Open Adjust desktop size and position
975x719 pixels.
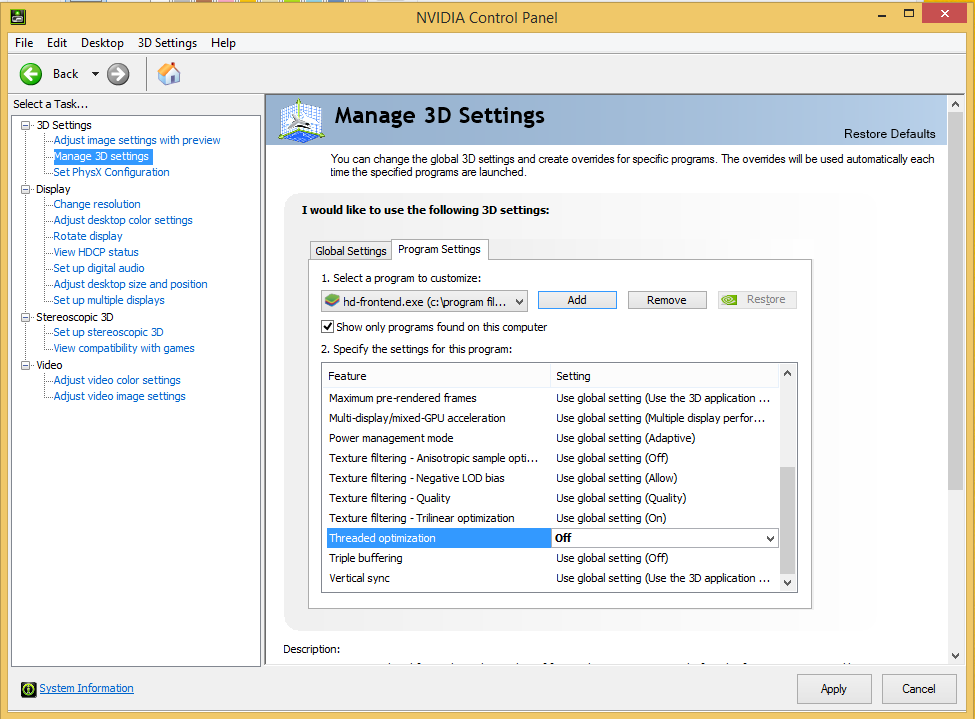(131, 284)
